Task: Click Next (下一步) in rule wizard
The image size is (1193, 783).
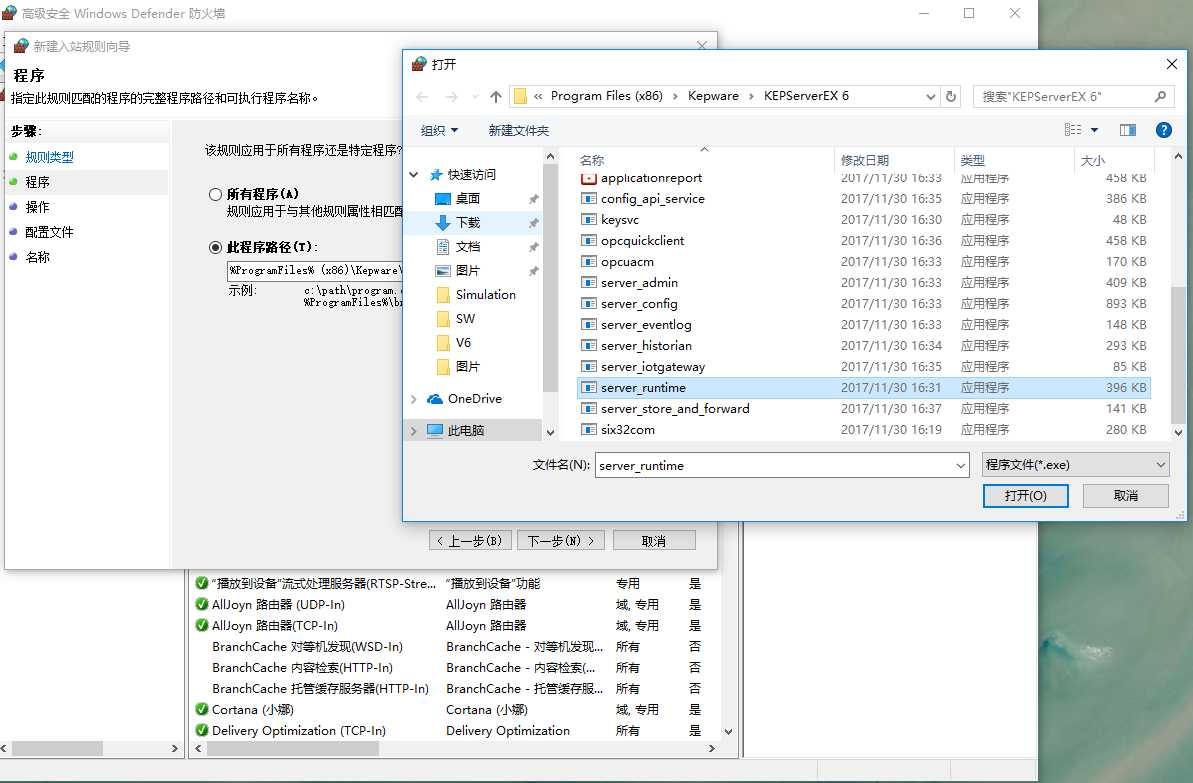Action: click(x=561, y=540)
